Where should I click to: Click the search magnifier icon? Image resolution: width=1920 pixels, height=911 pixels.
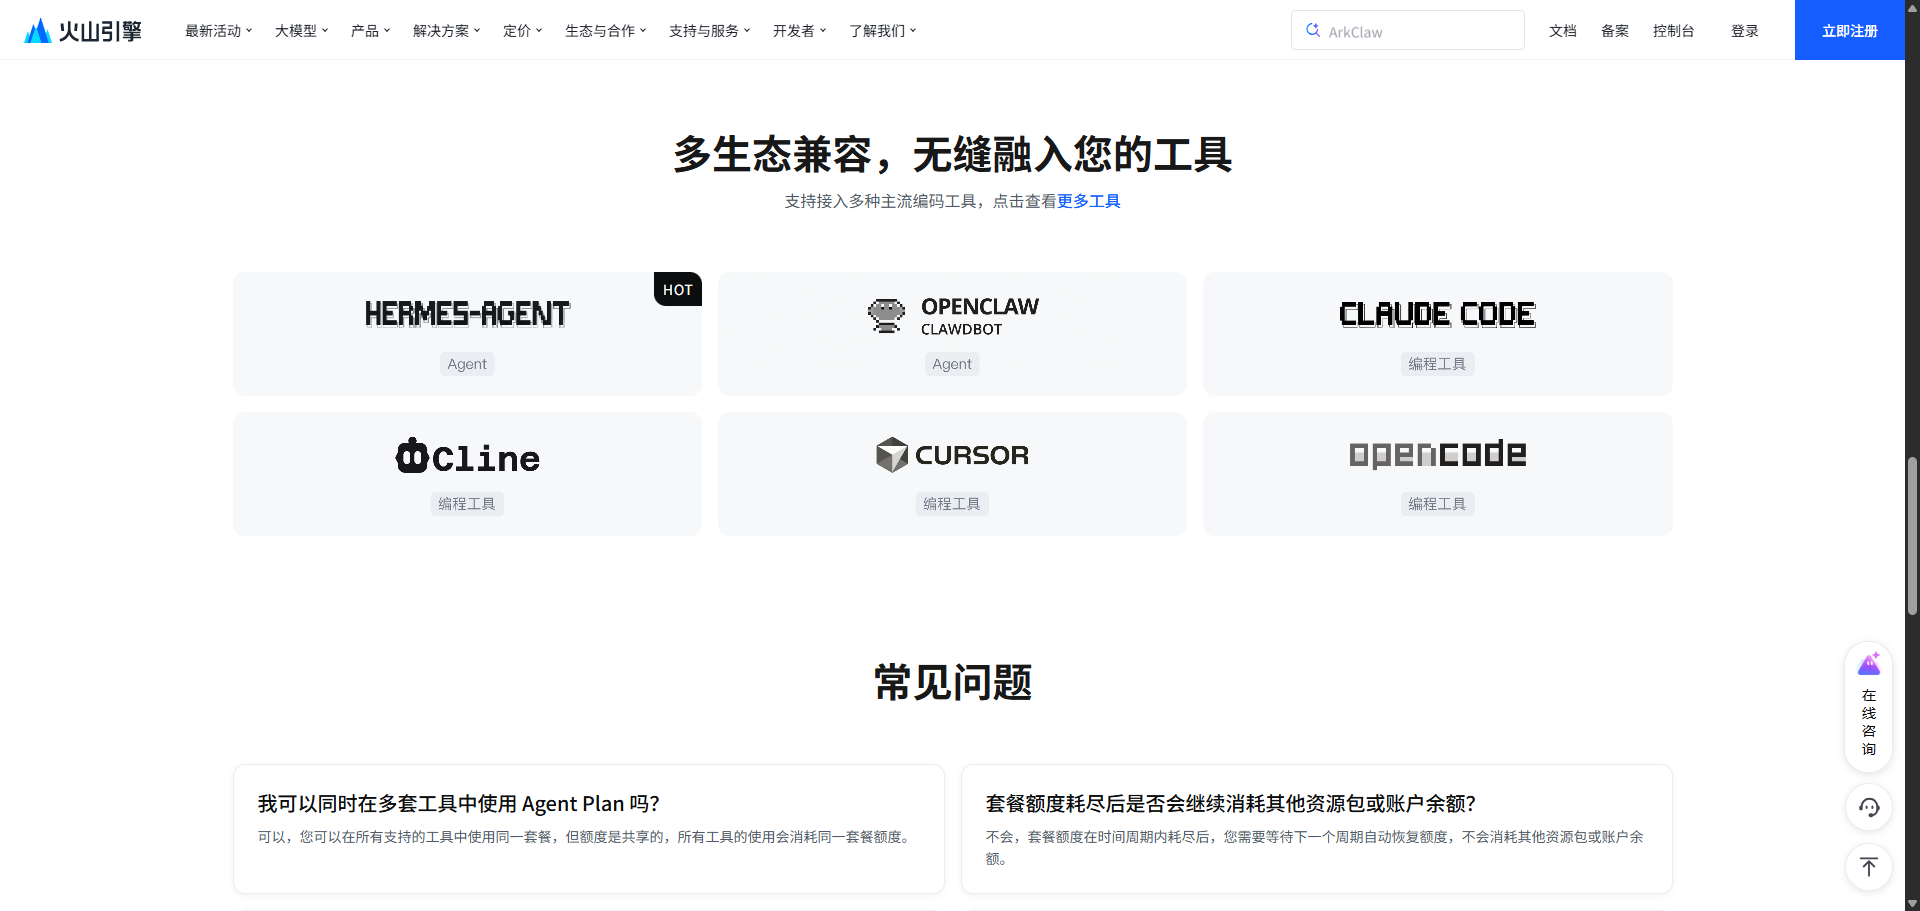point(1313,31)
